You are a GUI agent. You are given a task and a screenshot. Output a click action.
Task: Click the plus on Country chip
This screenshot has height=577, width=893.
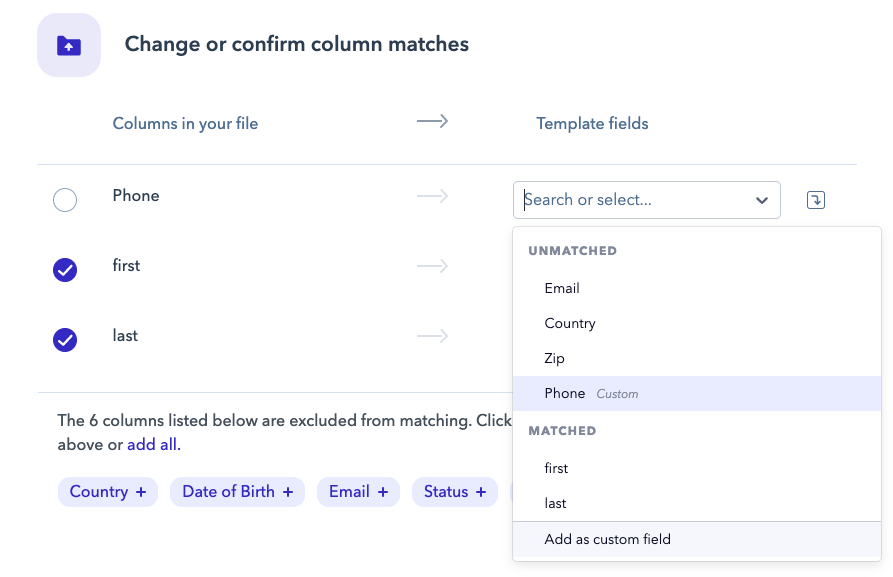pyautogui.click(x=141, y=492)
